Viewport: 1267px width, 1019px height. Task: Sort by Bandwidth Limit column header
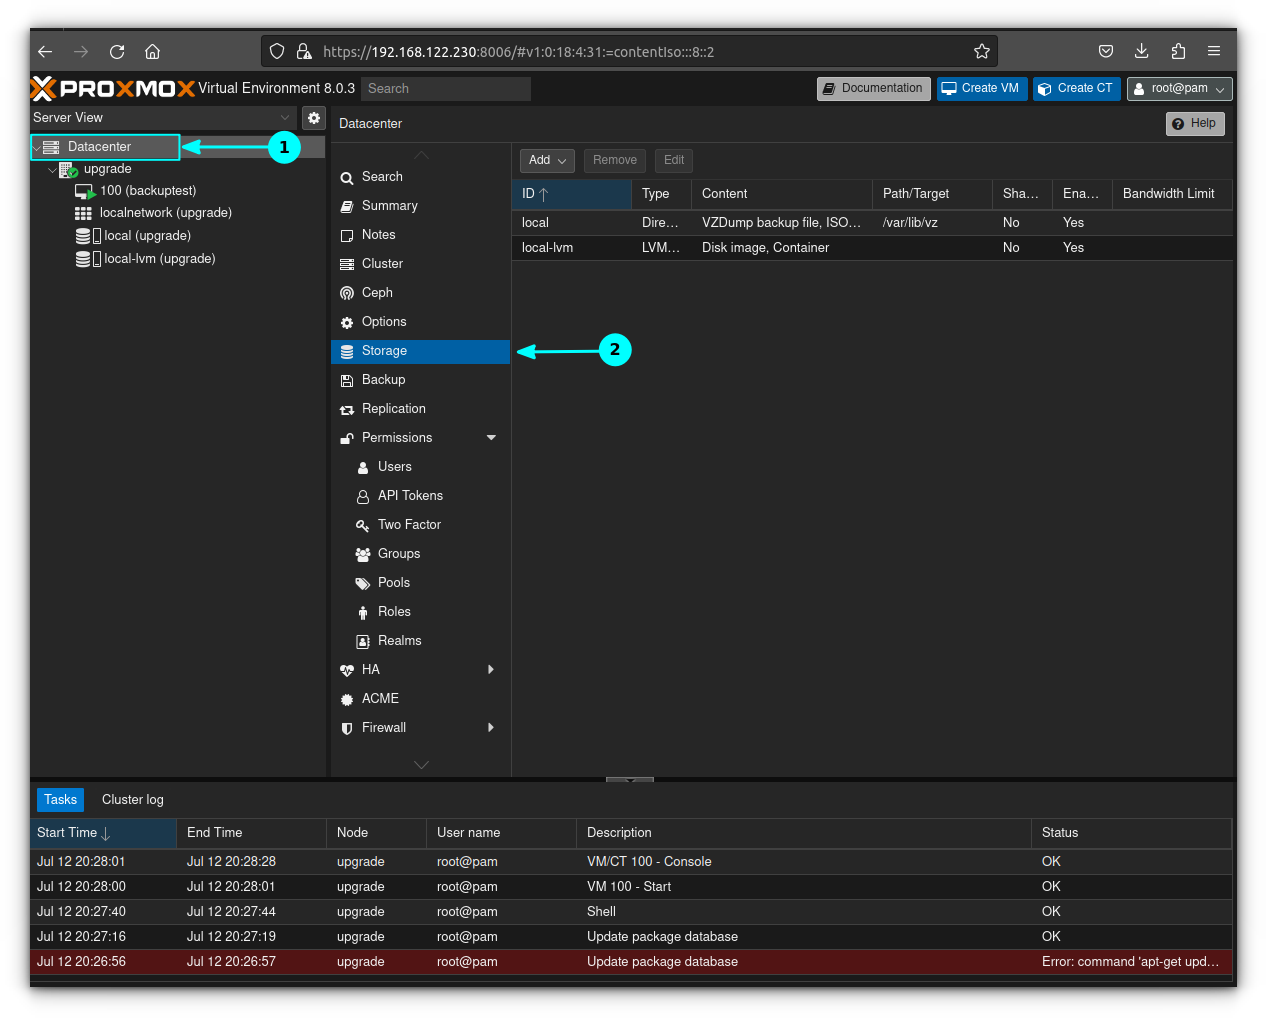[1172, 194]
